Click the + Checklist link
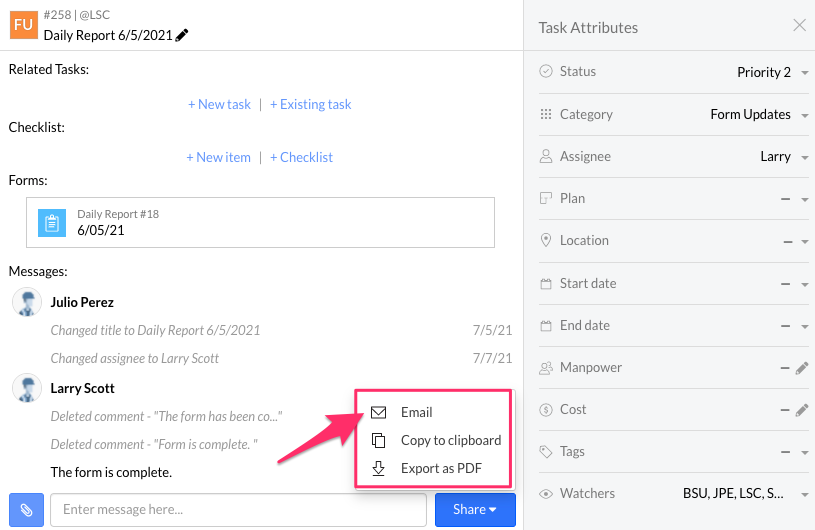The image size is (815, 530). click(301, 157)
